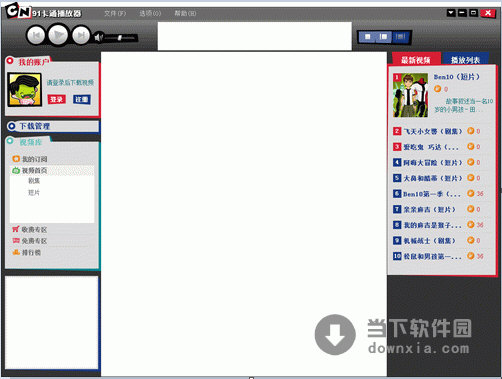Click the orange coin icon under Ben10(短片)
This screenshot has height=379, width=502.
click(x=437, y=89)
